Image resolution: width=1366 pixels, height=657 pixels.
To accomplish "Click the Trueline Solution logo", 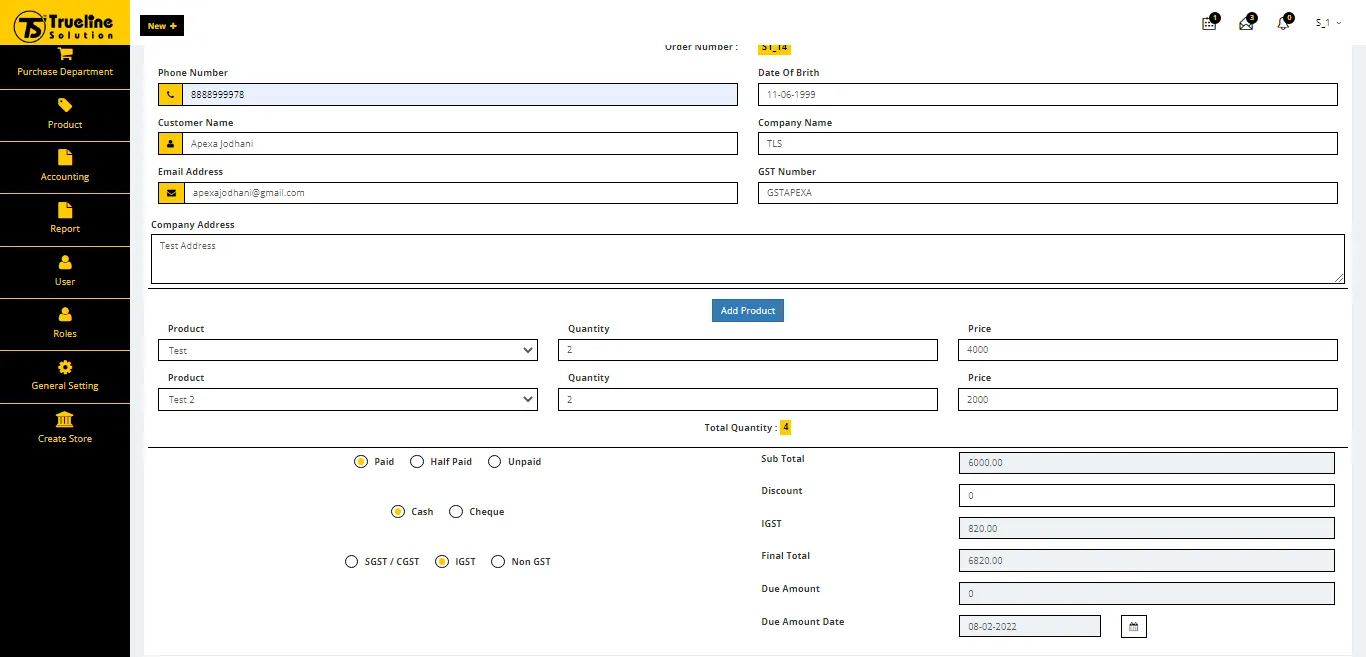I will point(65,24).
